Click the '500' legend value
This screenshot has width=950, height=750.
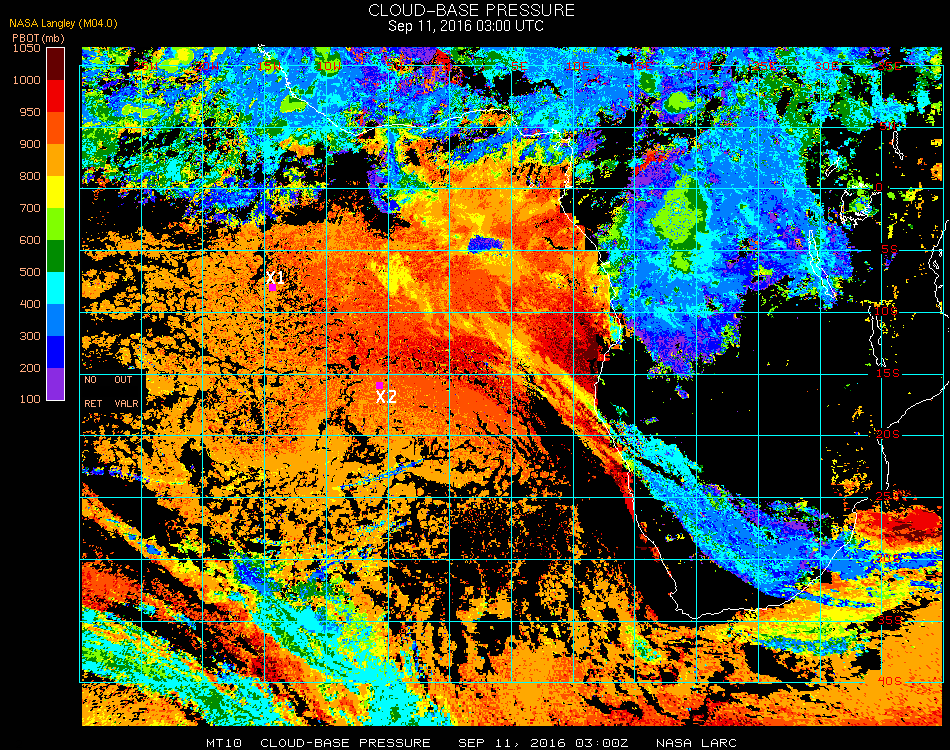(30, 272)
